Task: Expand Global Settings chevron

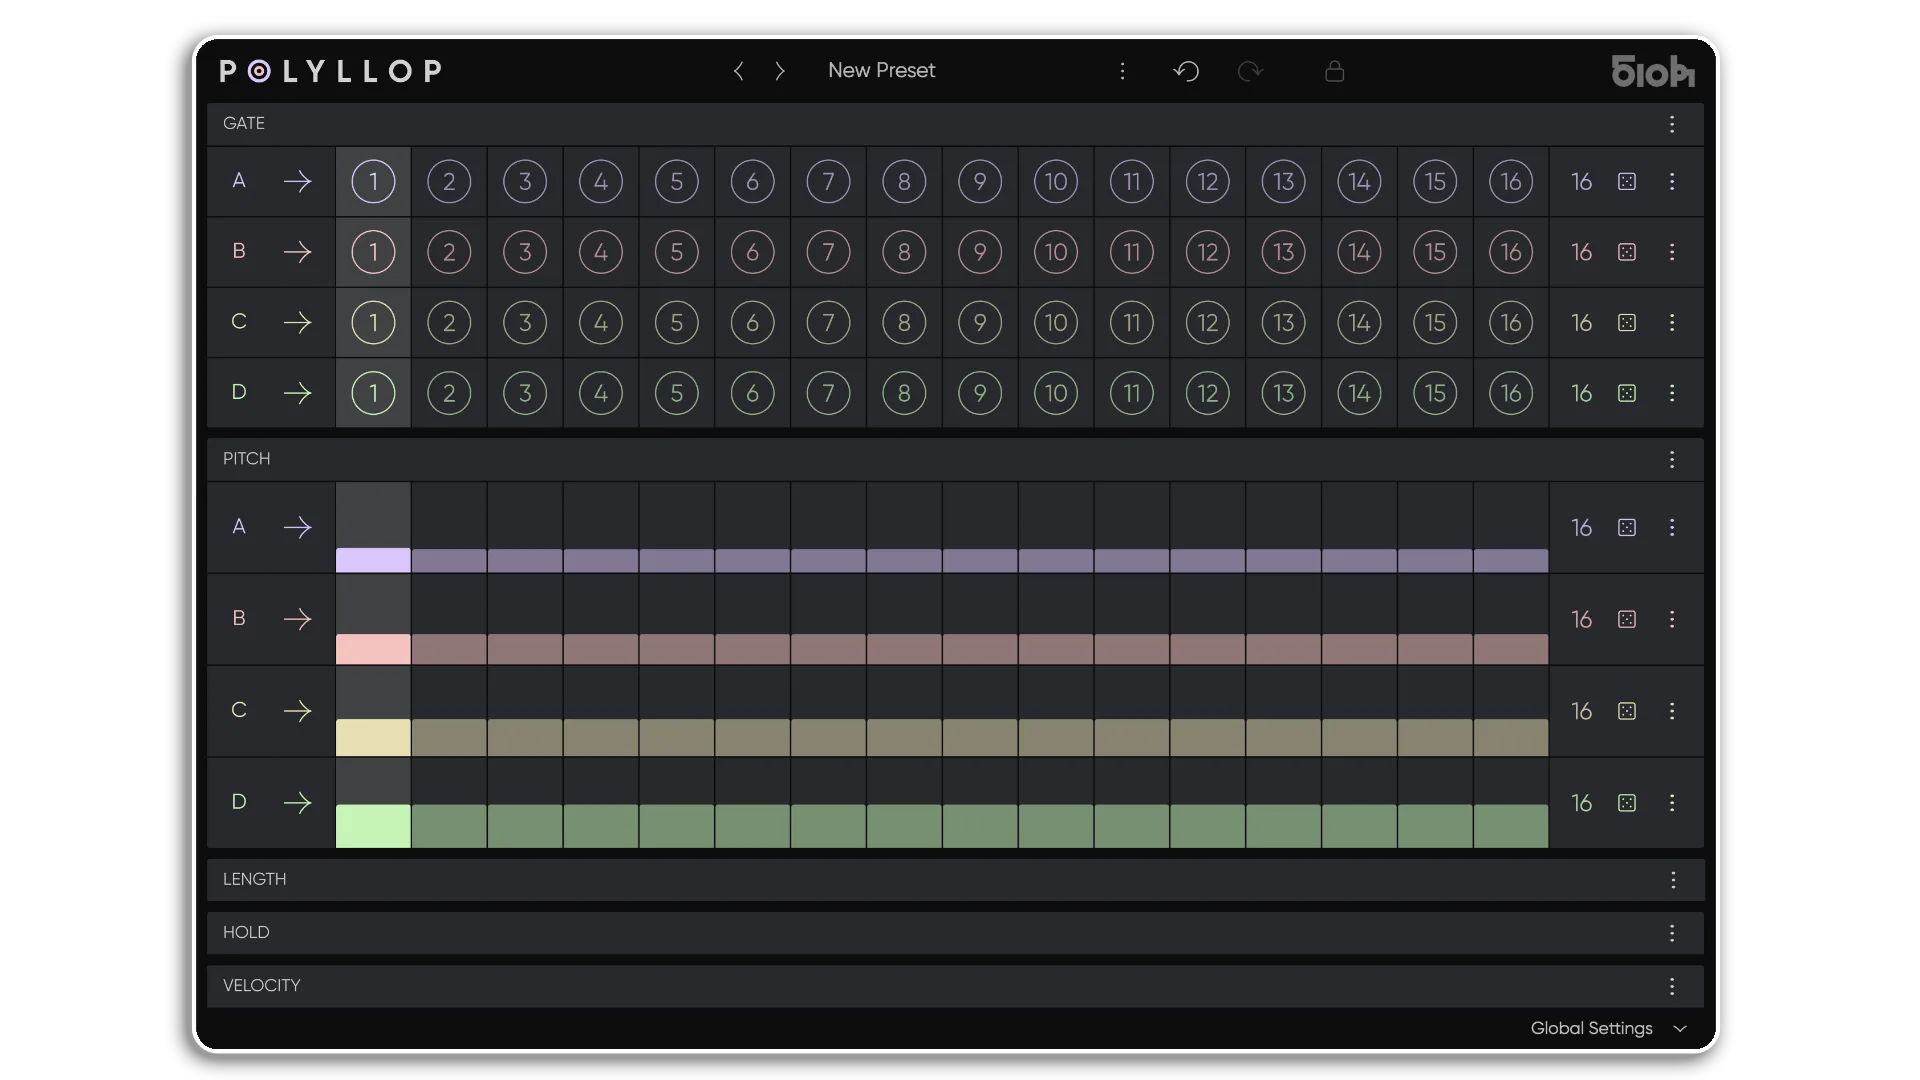Action: 1680,1029
